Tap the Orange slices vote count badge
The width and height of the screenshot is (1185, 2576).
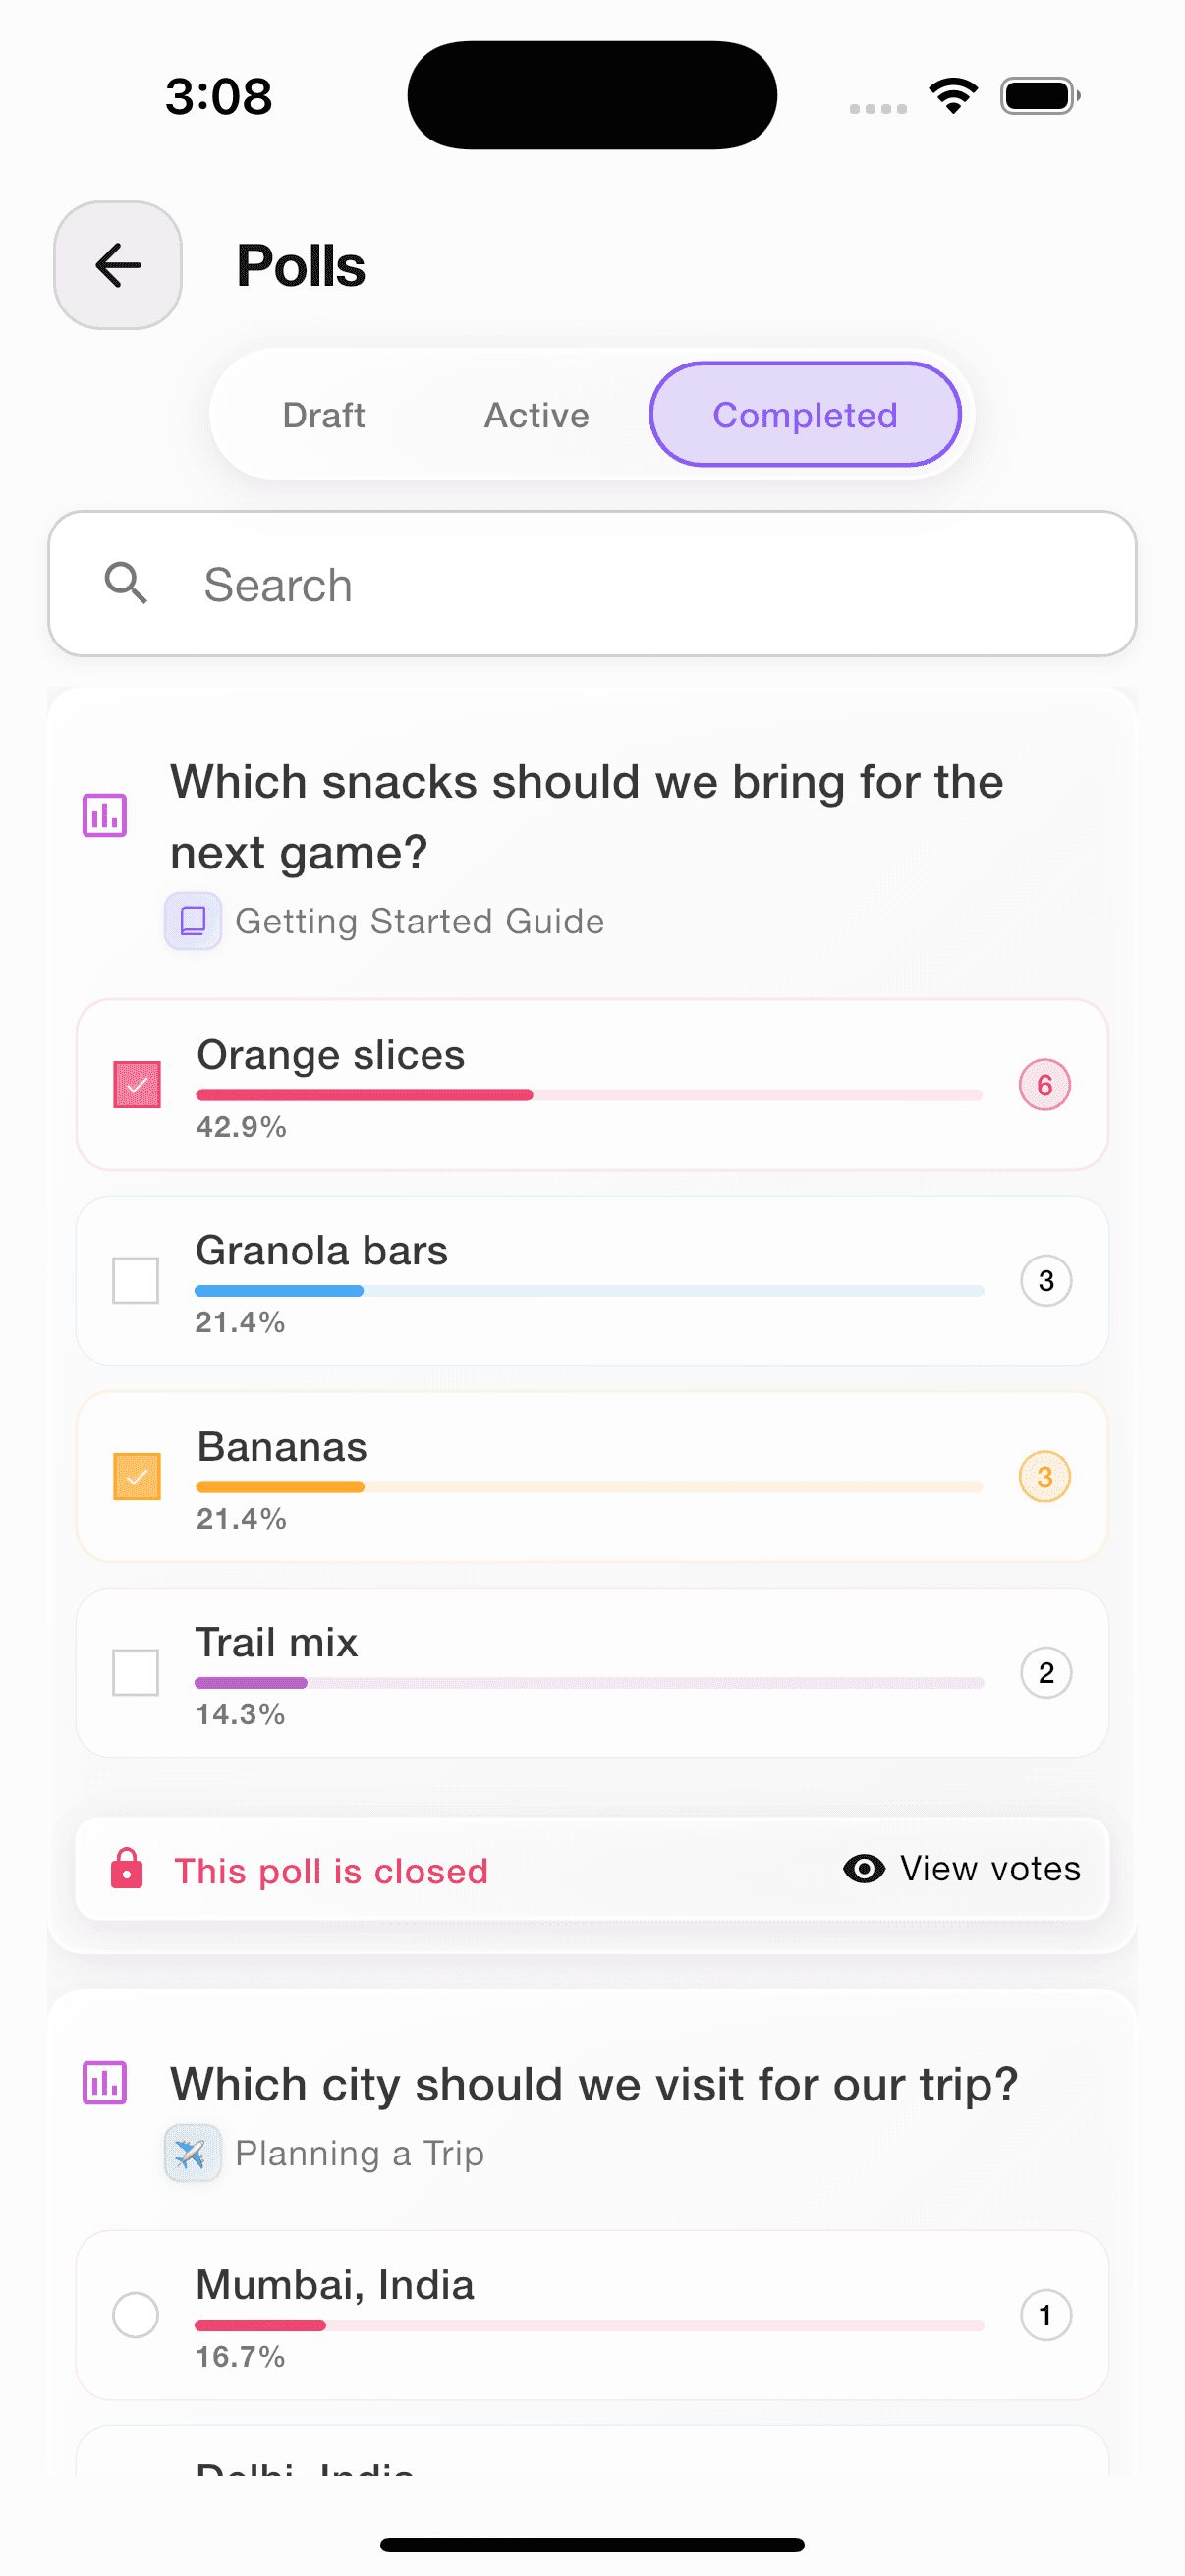click(x=1044, y=1084)
